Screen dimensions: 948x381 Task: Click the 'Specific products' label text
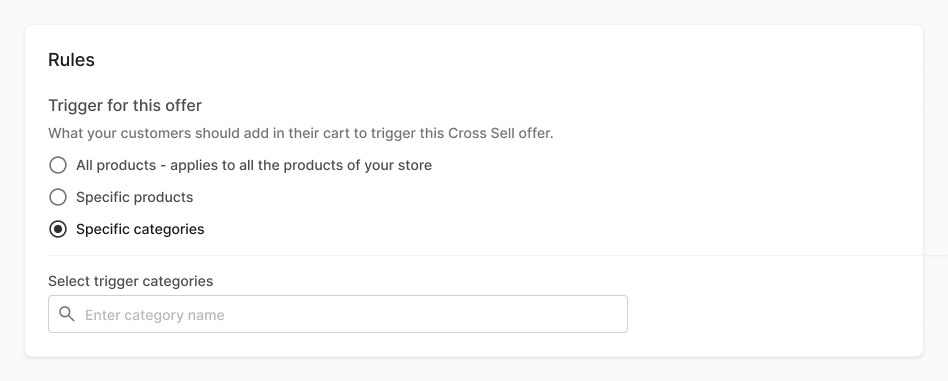point(135,197)
